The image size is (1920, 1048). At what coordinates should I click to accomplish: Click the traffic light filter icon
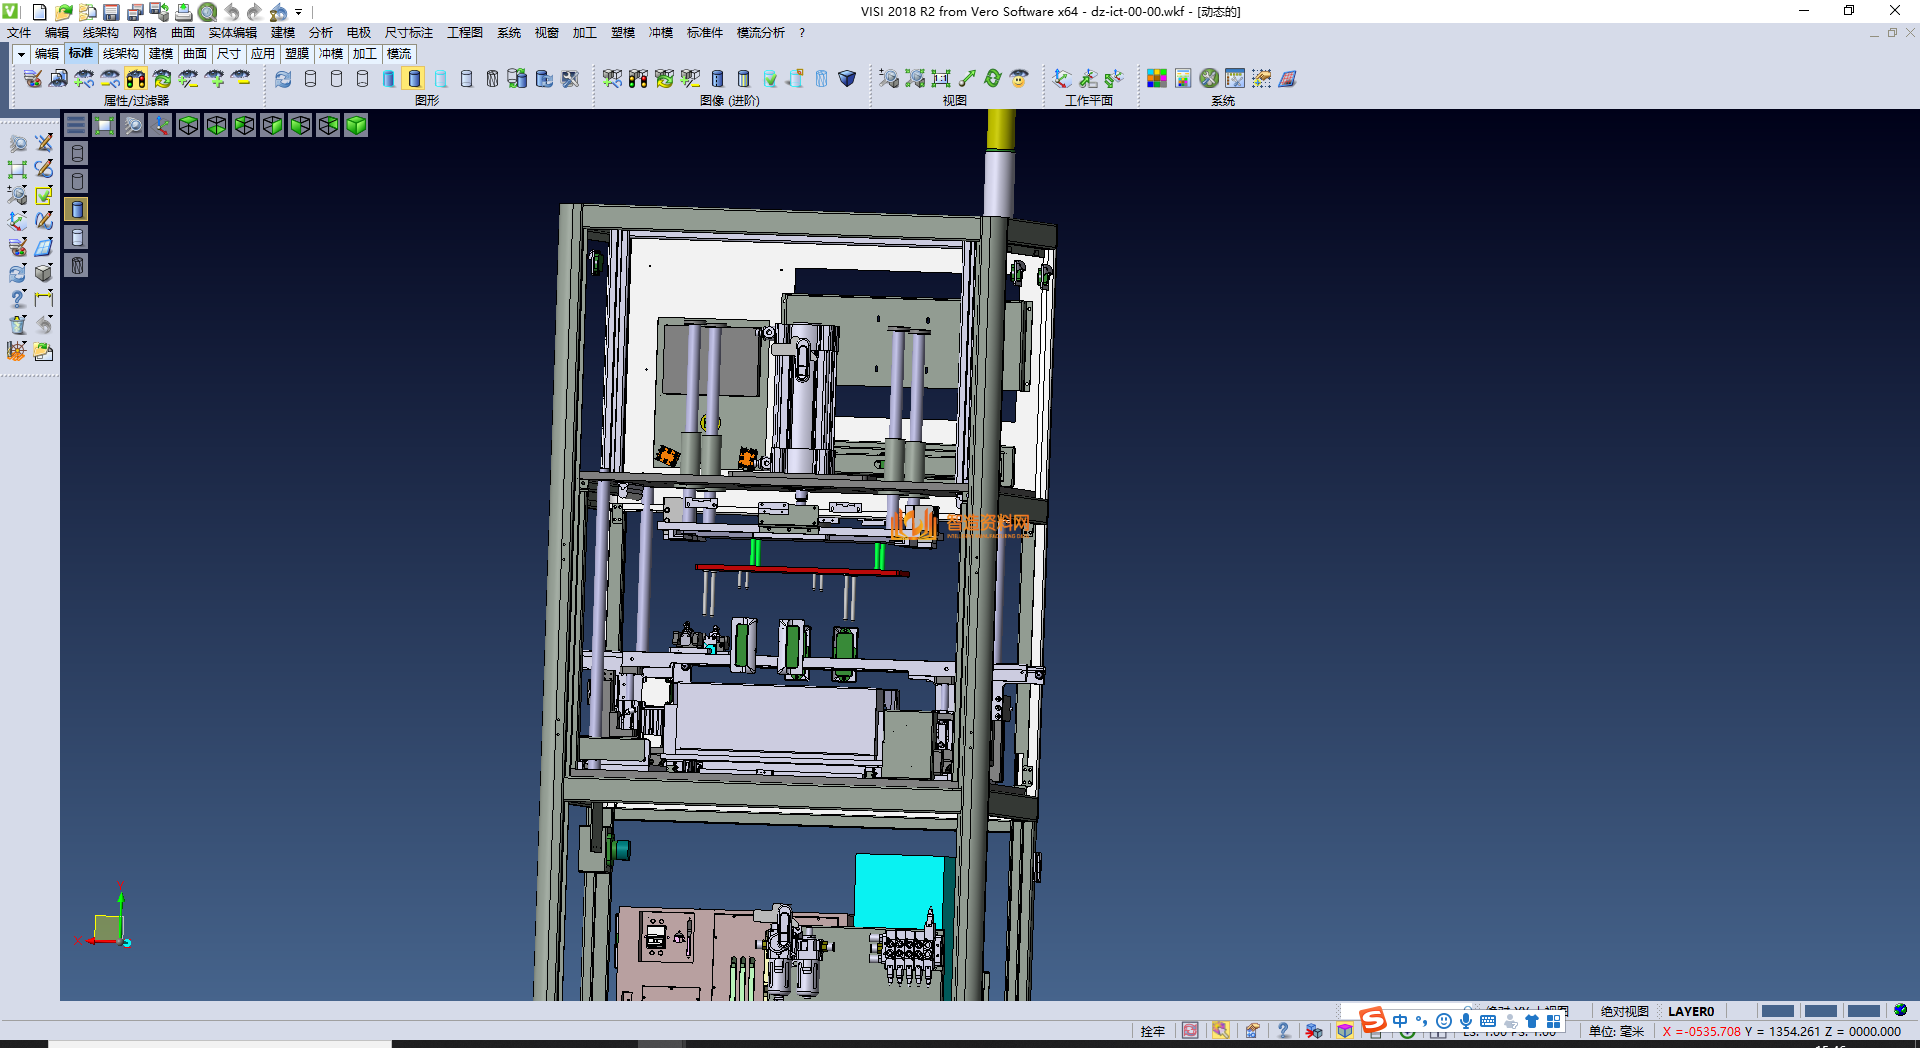click(x=136, y=78)
